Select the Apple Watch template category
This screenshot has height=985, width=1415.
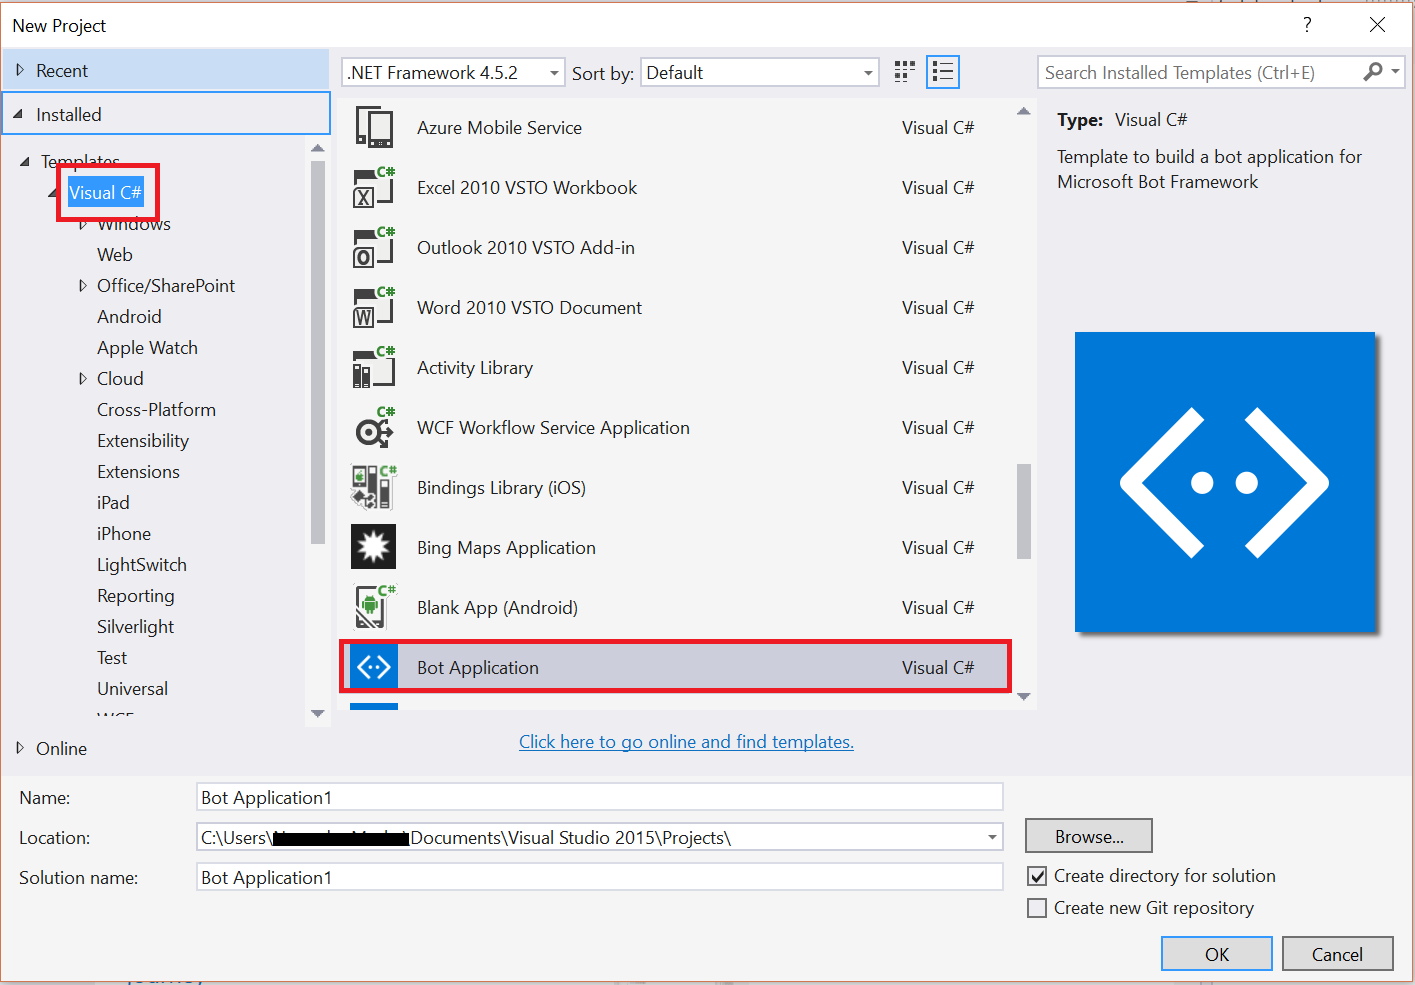[x=147, y=348]
